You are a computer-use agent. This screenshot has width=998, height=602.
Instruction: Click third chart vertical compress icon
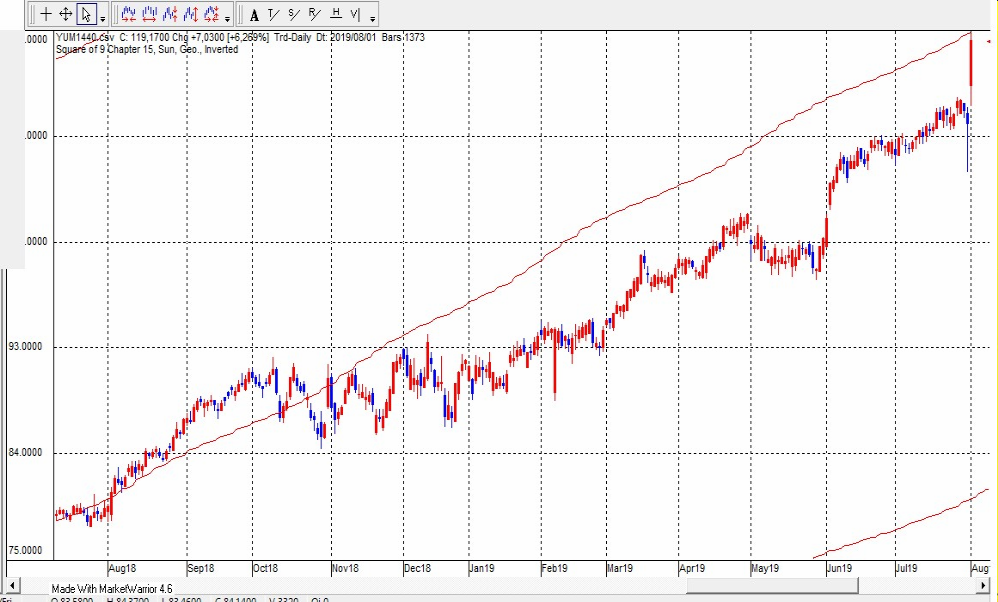click(x=170, y=14)
